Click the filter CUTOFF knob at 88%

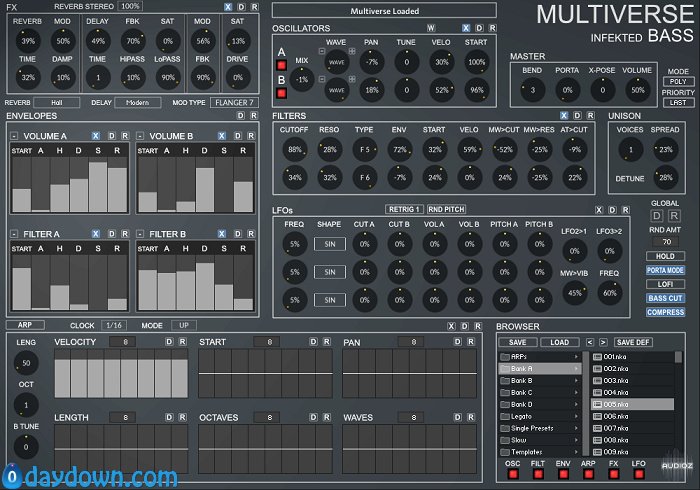point(294,149)
